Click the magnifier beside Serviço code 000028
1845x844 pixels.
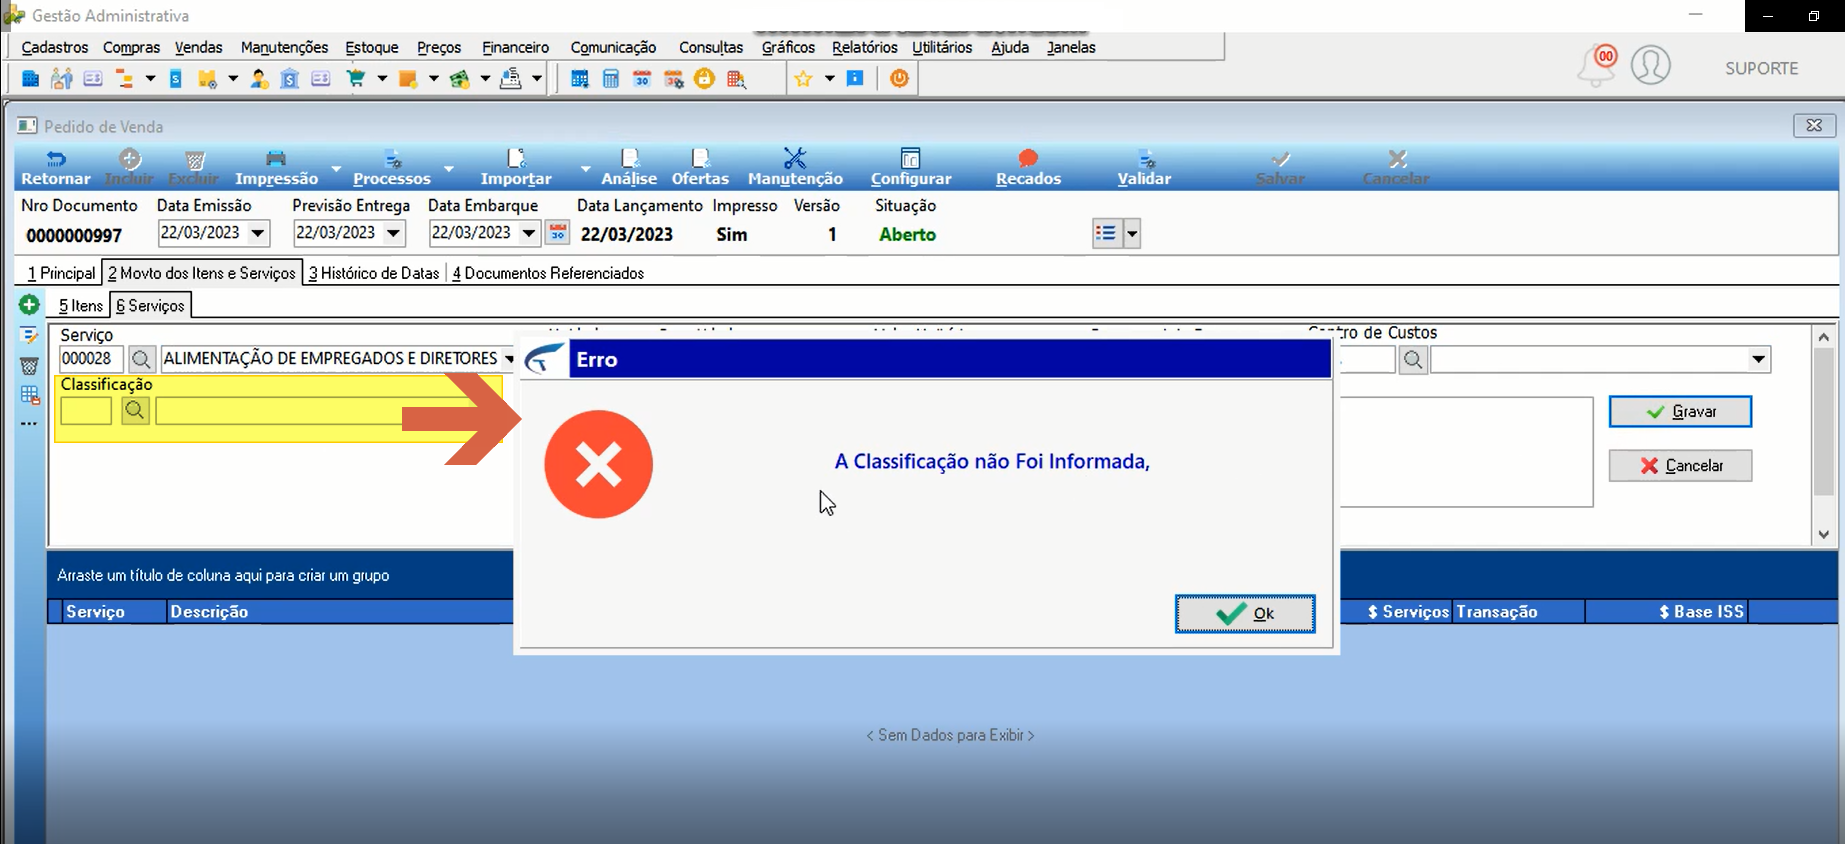click(141, 359)
